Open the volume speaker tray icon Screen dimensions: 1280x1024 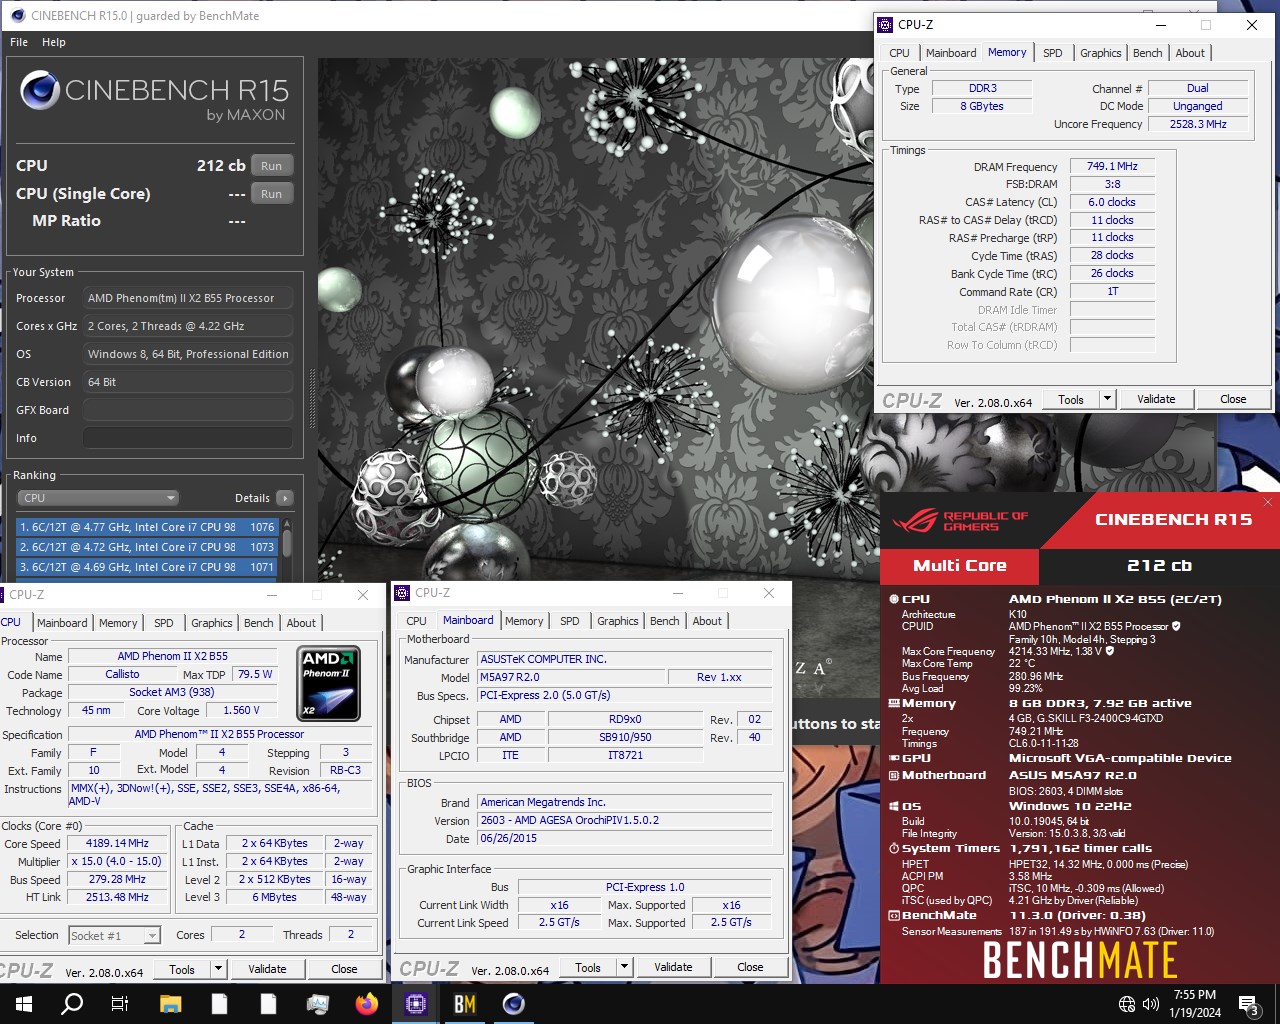tap(1150, 1004)
